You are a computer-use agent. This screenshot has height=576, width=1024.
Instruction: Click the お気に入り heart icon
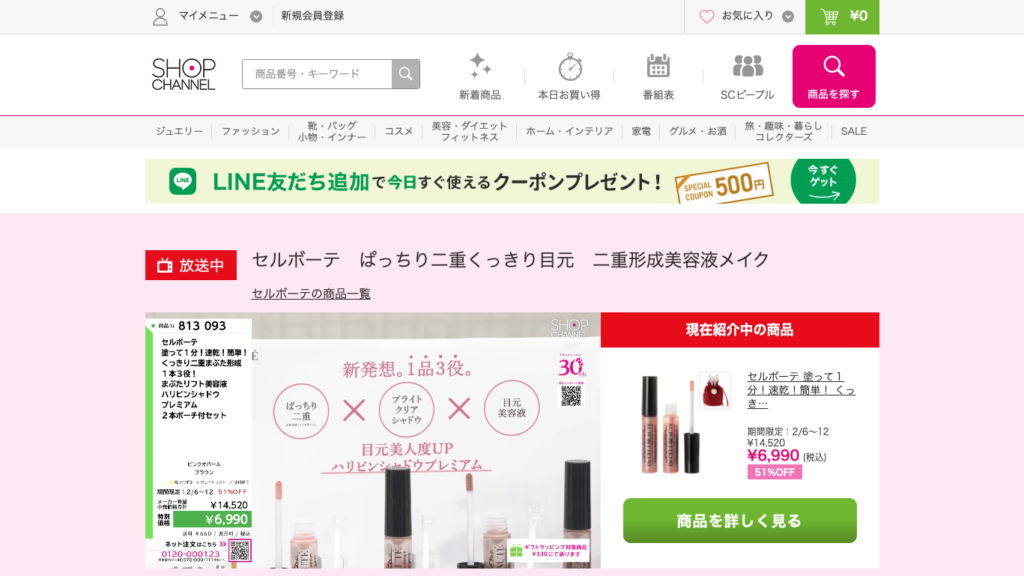pos(707,16)
